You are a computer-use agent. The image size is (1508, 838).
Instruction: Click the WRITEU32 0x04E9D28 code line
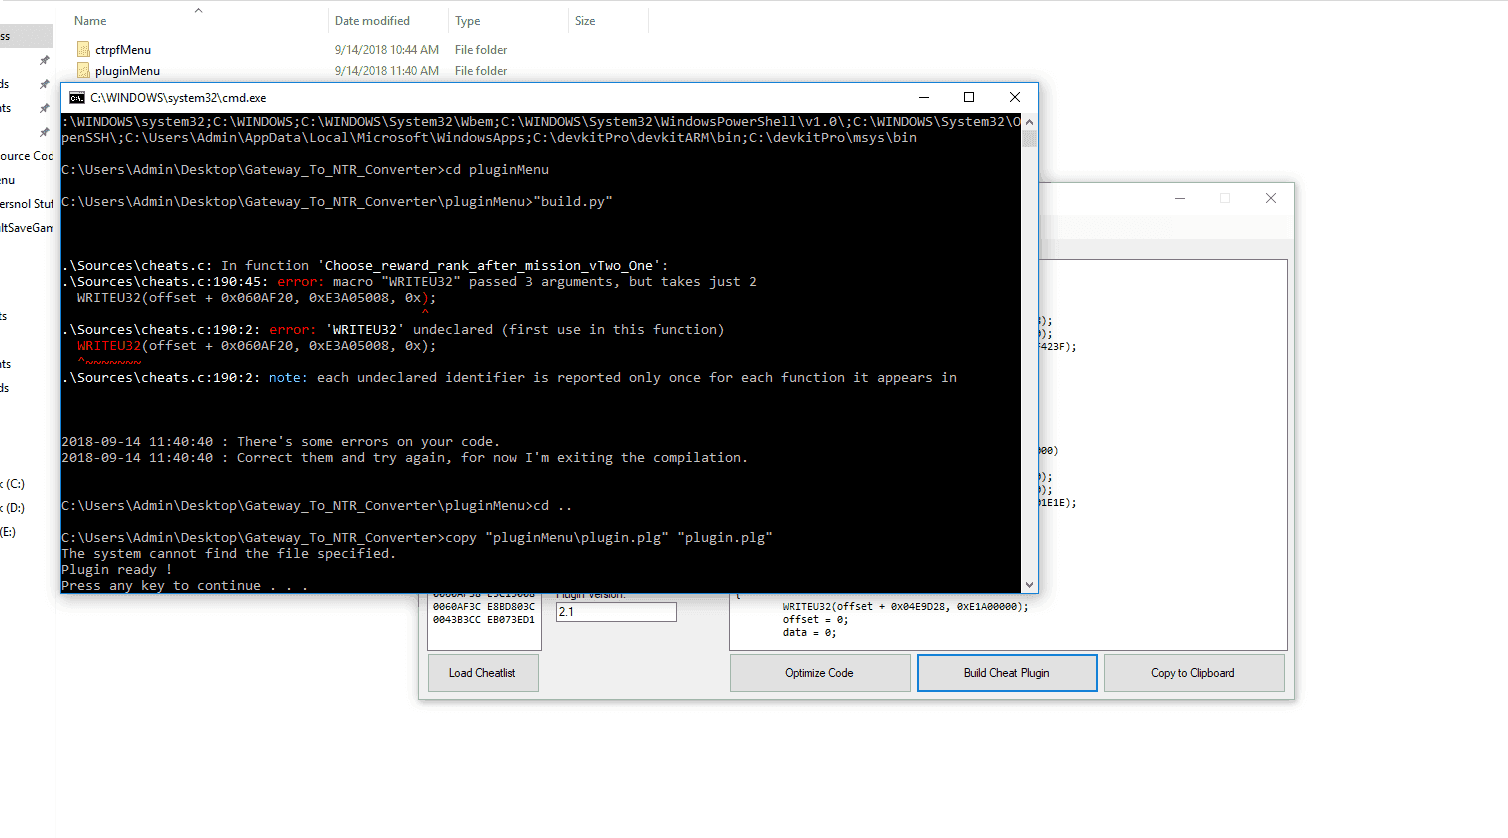[905, 606]
